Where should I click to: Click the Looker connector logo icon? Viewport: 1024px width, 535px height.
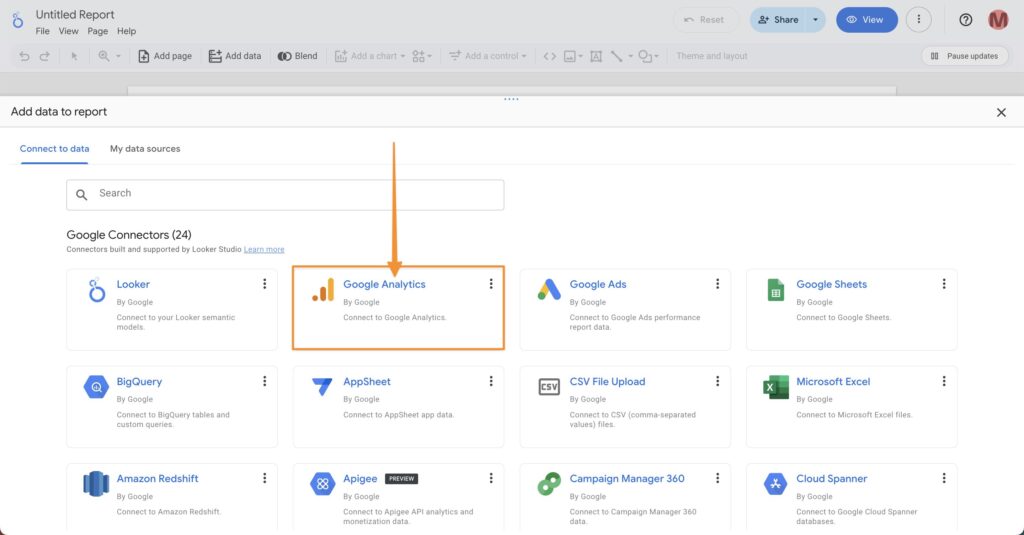97,290
